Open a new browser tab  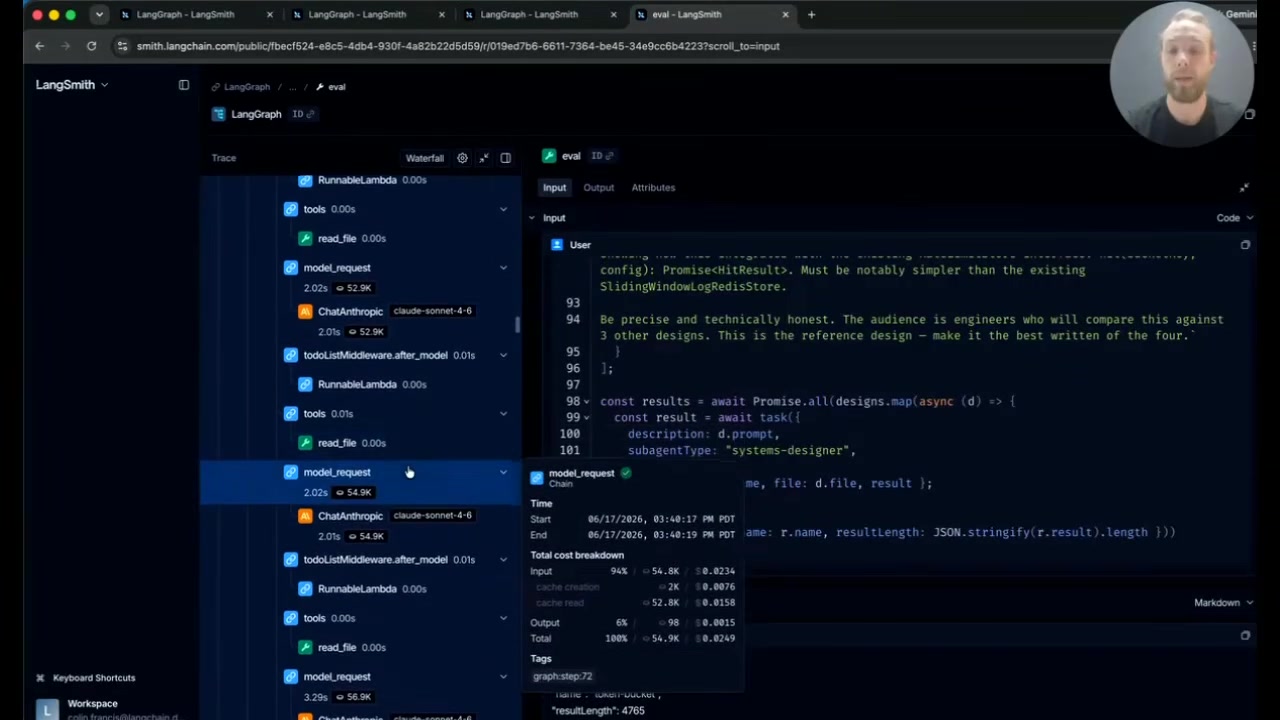point(811,15)
